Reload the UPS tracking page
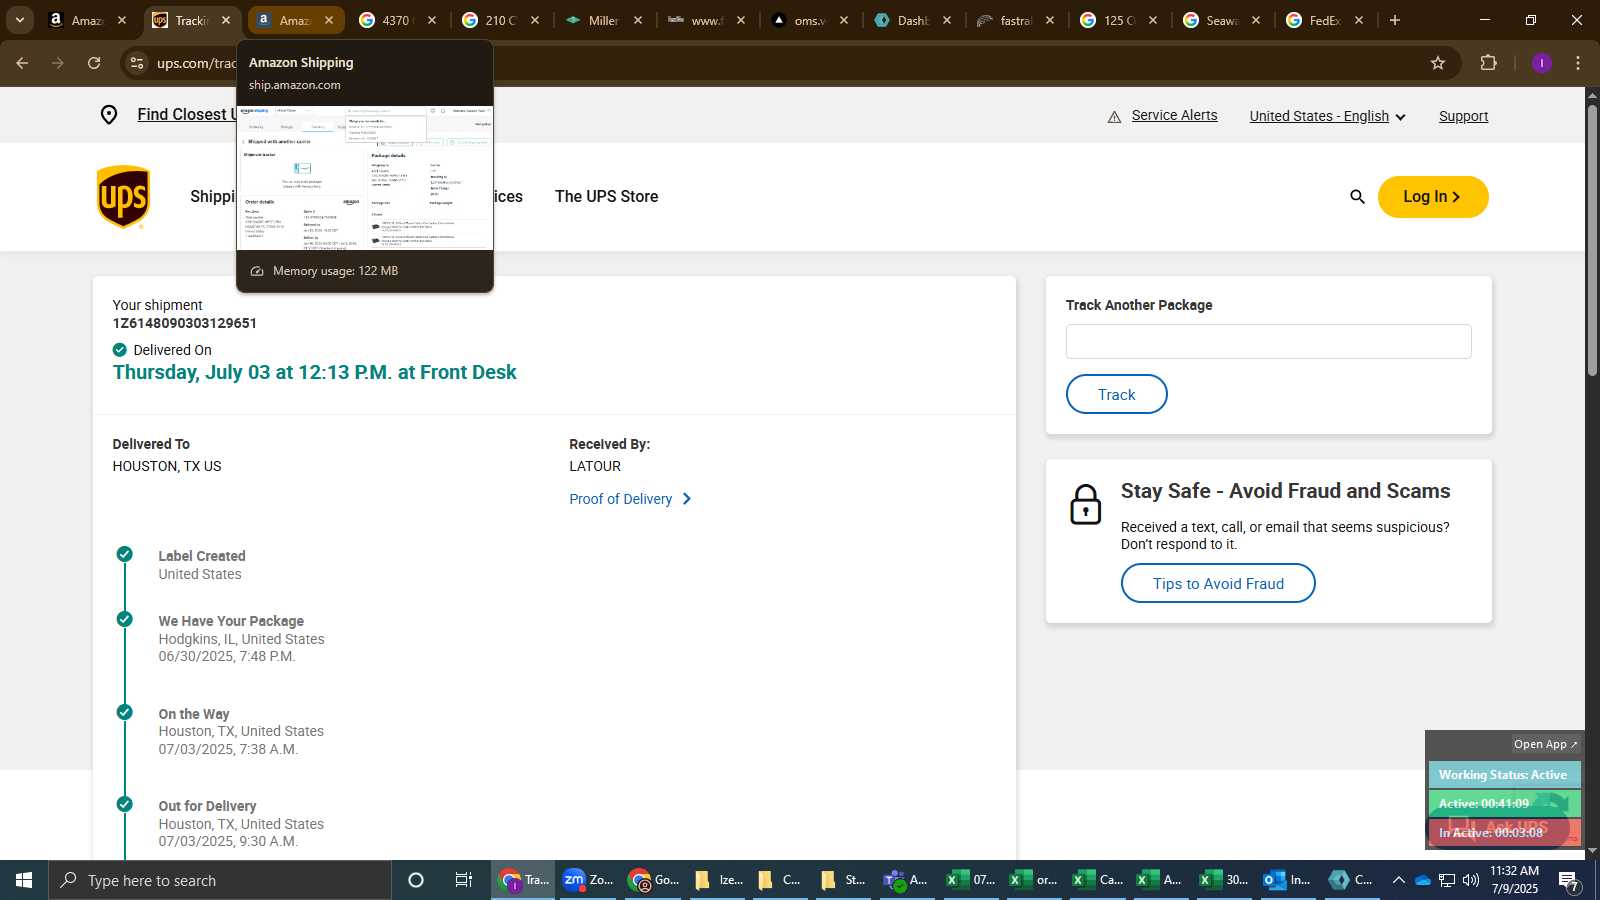1600x900 pixels. tap(94, 63)
